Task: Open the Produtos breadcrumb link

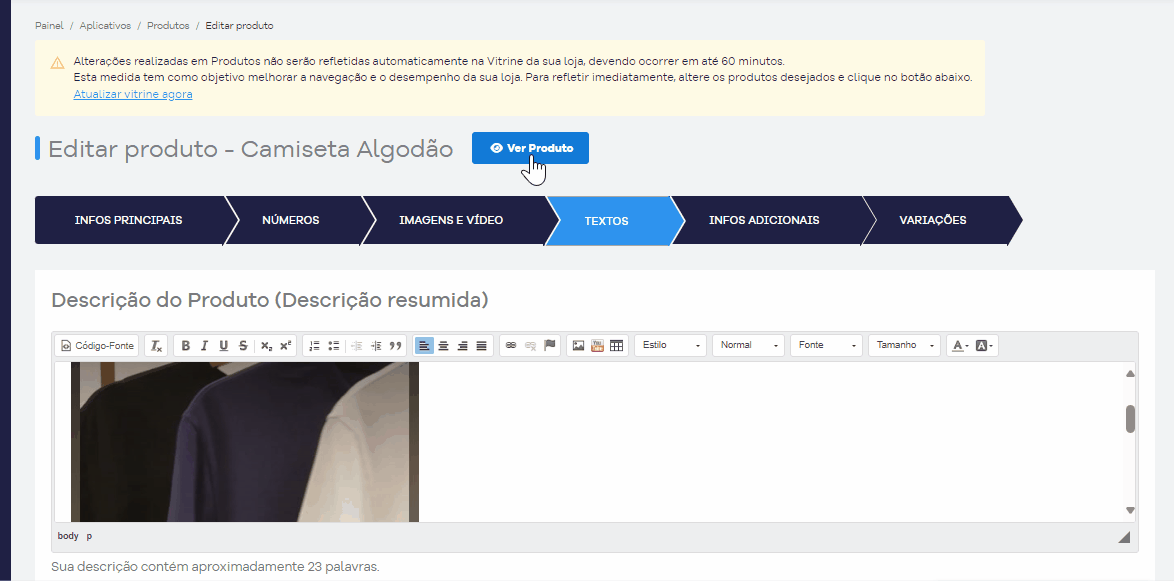Action: tap(168, 25)
